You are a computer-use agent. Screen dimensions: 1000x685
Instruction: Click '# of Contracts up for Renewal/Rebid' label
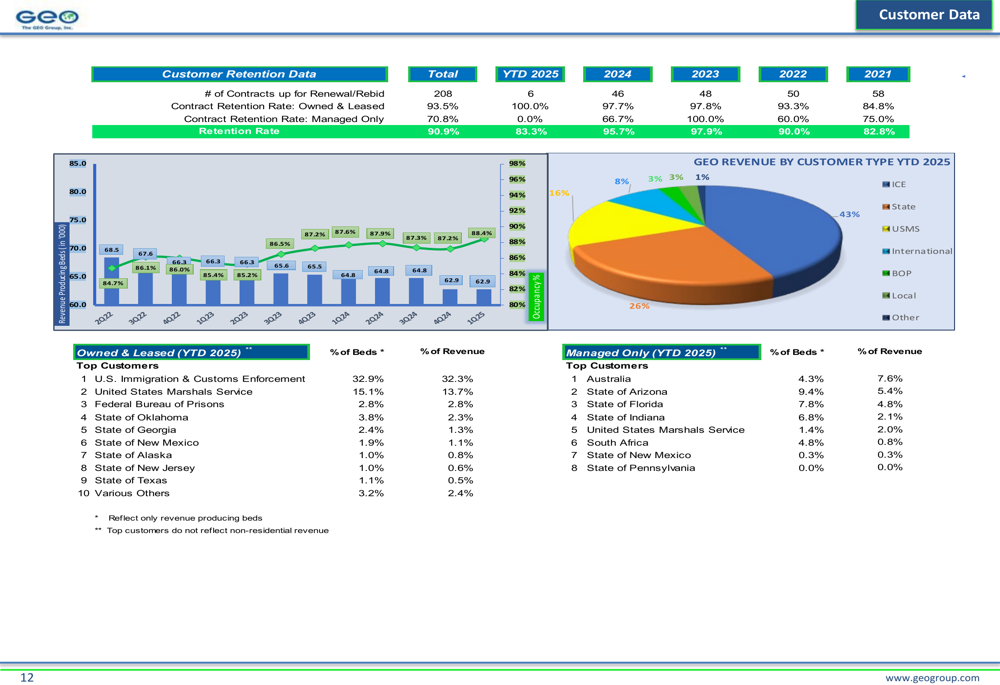point(295,94)
